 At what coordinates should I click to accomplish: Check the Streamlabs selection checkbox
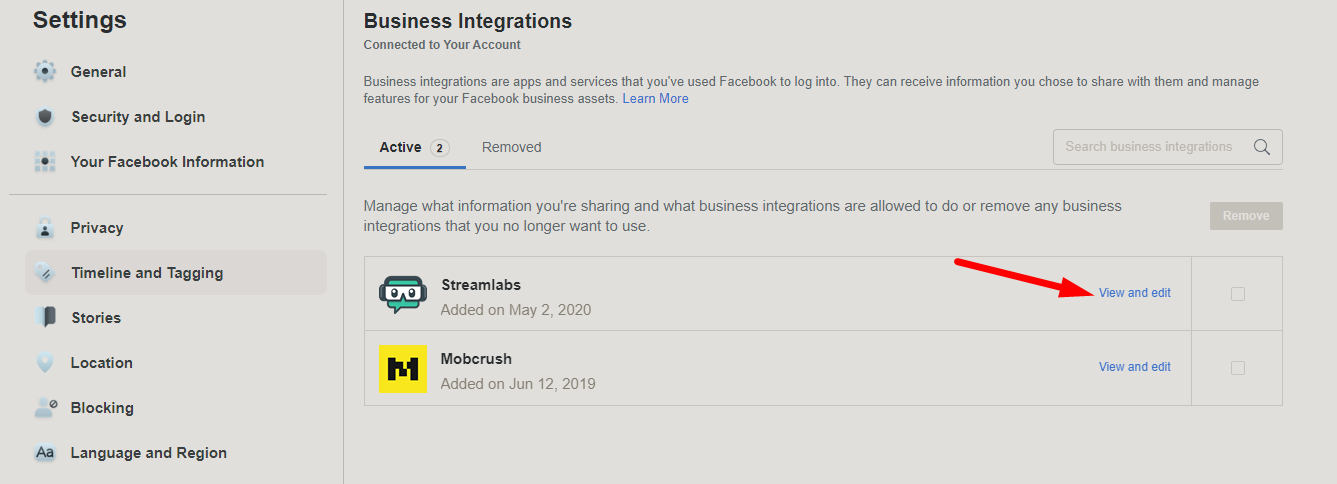[x=1238, y=294]
